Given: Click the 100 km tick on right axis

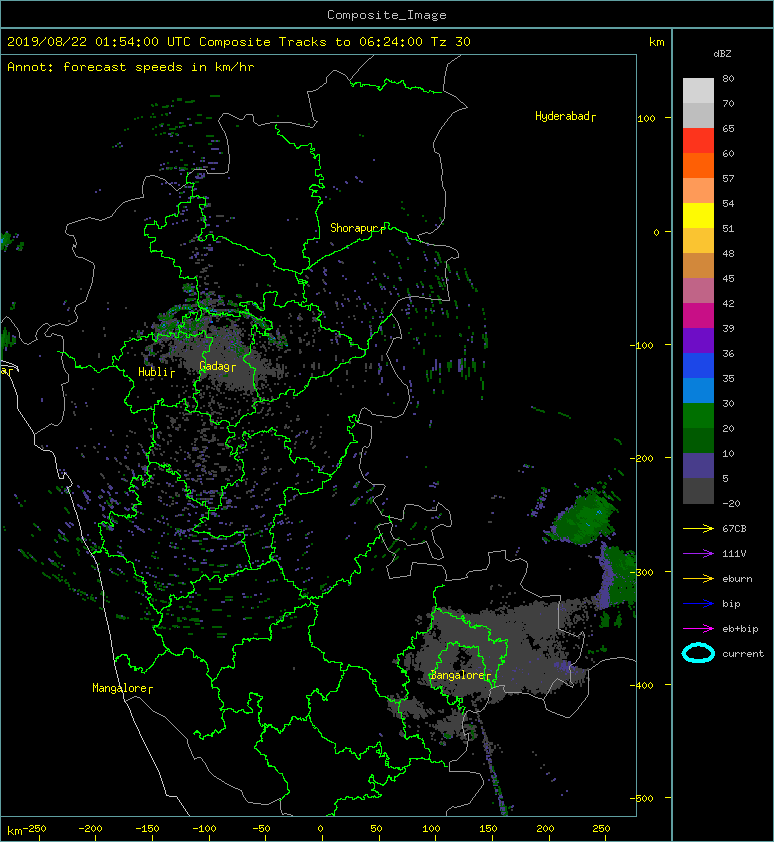Looking at the screenshot, I should click(646, 119).
